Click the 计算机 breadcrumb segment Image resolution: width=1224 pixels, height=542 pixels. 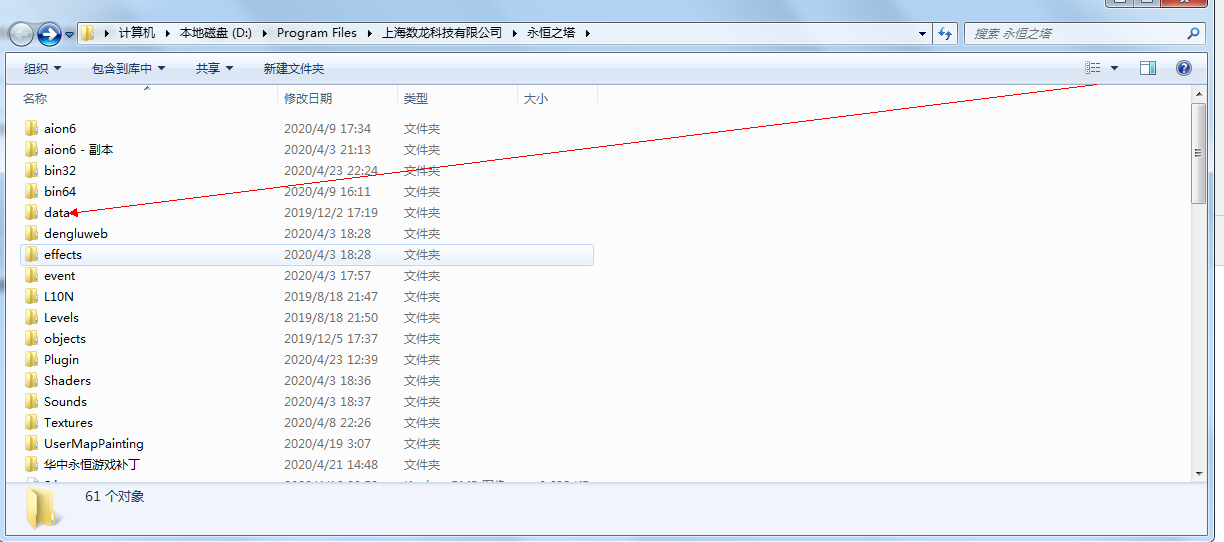coord(137,33)
